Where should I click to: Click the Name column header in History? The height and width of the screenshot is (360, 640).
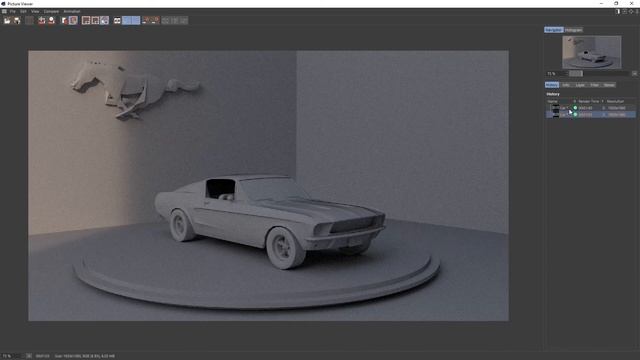click(x=553, y=101)
